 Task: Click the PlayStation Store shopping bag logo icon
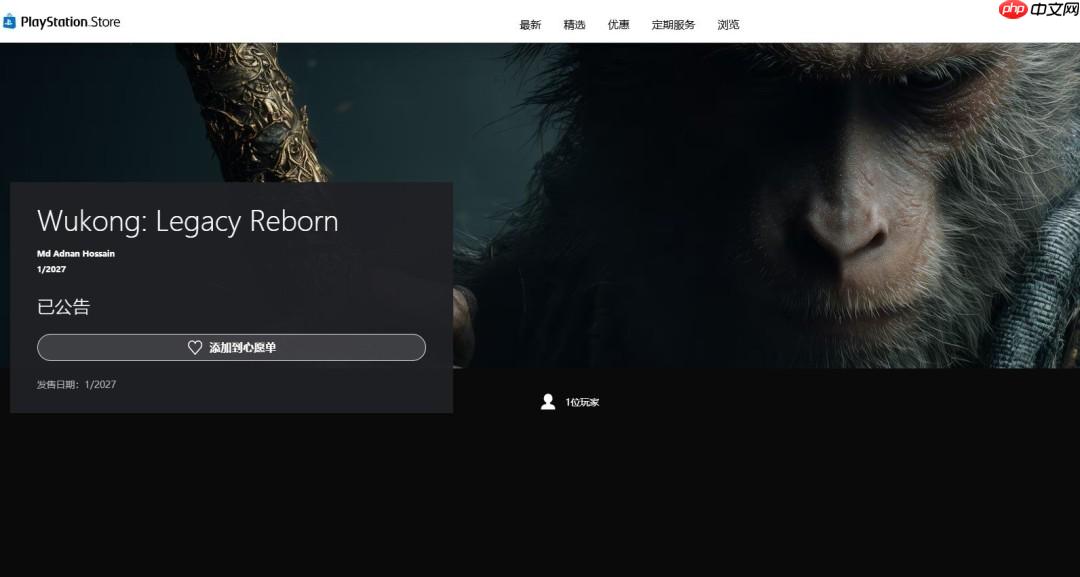[9, 22]
